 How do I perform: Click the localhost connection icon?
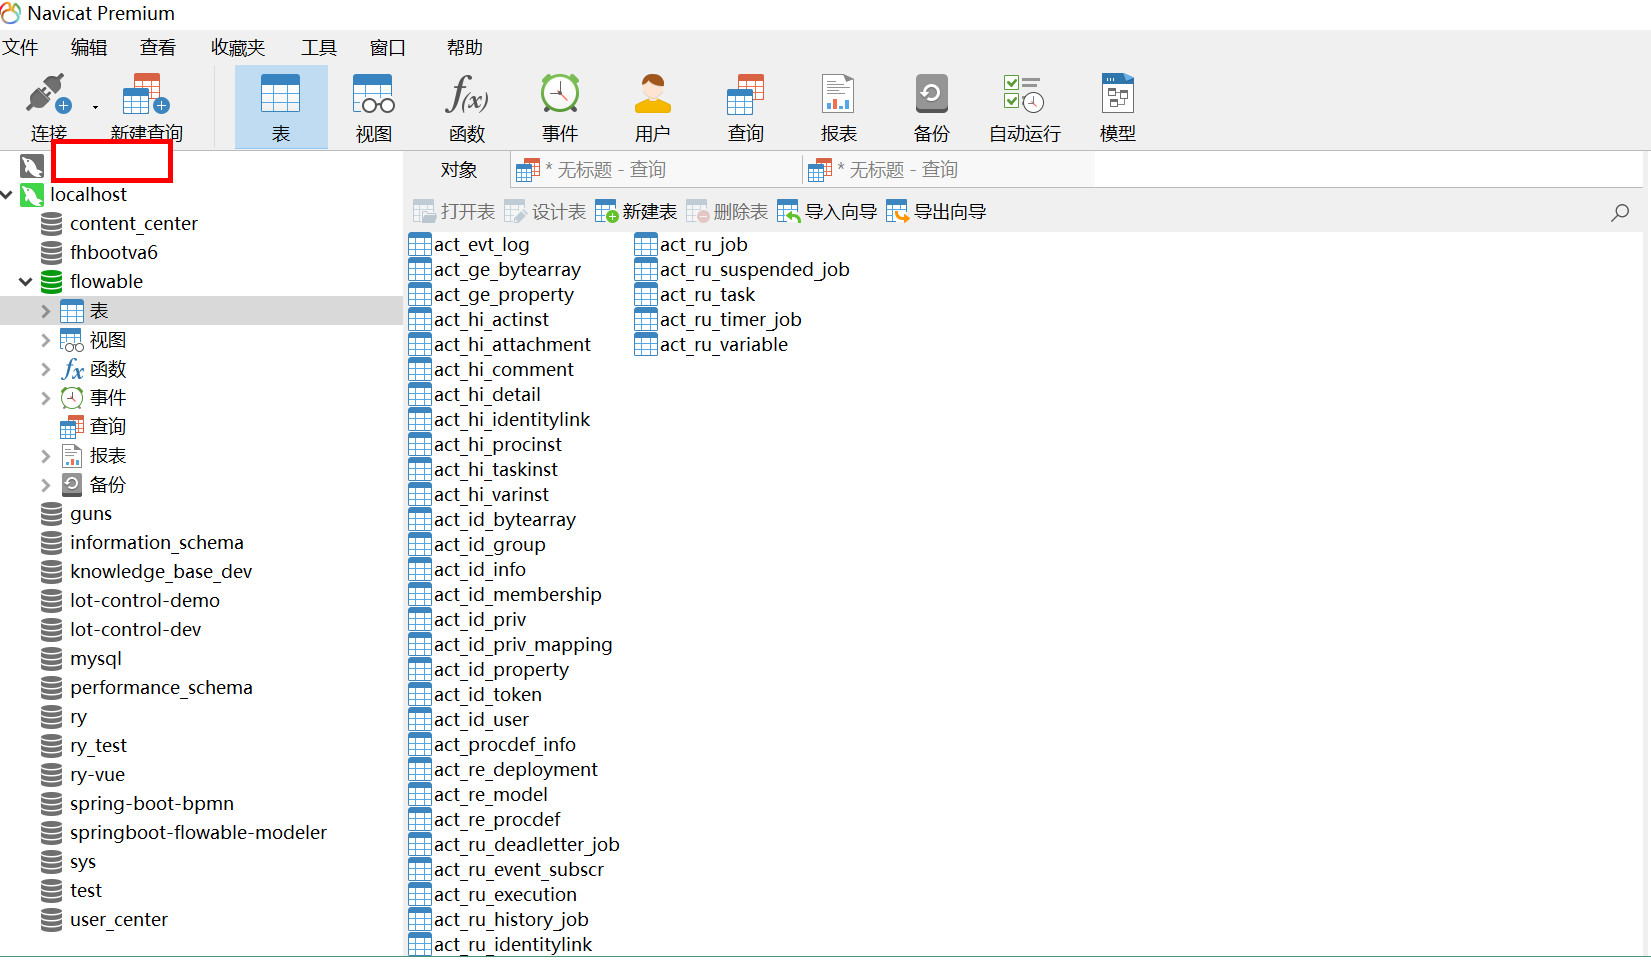pyautogui.click(x=32, y=195)
